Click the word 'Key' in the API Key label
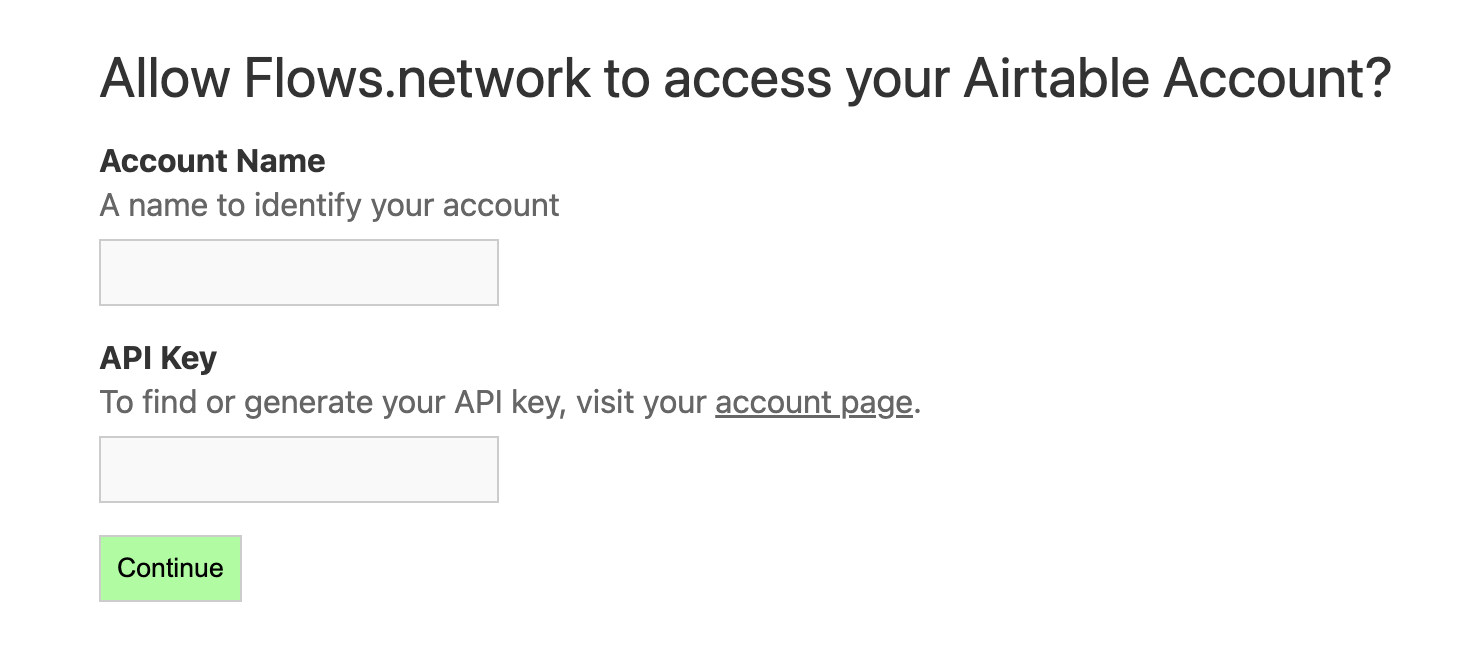Image resolution: width=1482 pixels, height=662 pixels. pyautogui.click(x=190, y=358)
